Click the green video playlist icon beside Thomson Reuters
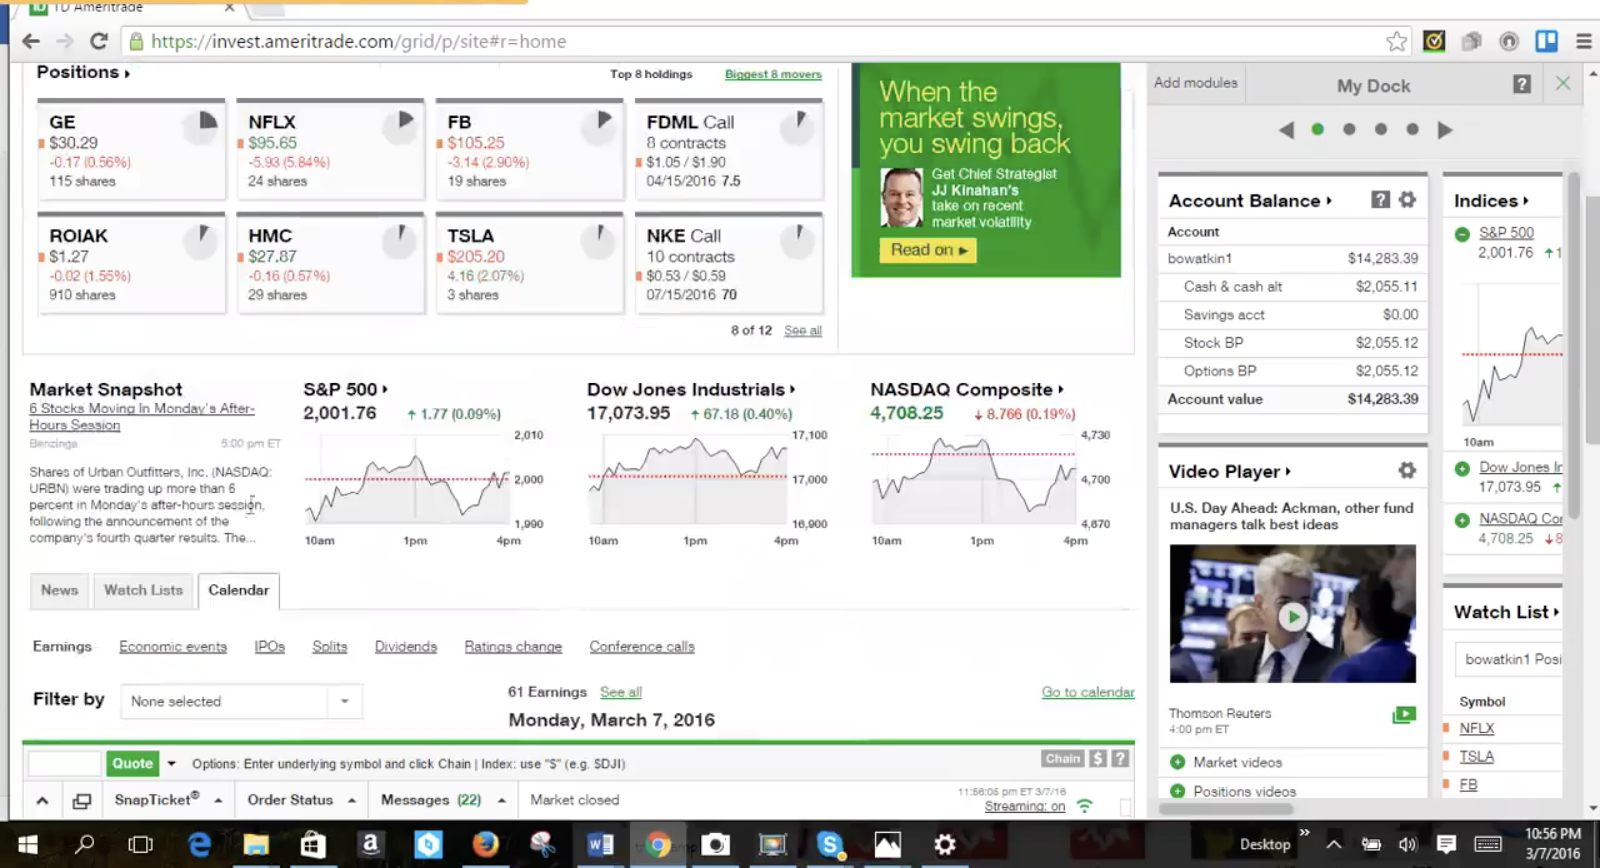 (1404, 715)
